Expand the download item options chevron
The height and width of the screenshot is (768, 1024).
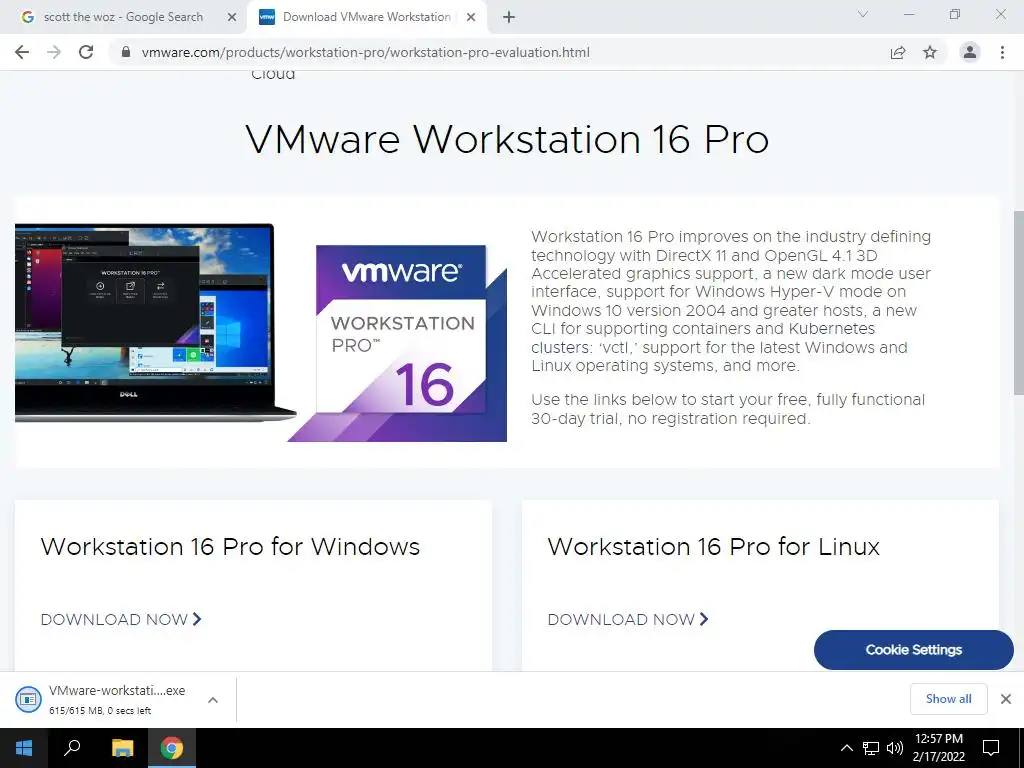[x=213, y=699]
